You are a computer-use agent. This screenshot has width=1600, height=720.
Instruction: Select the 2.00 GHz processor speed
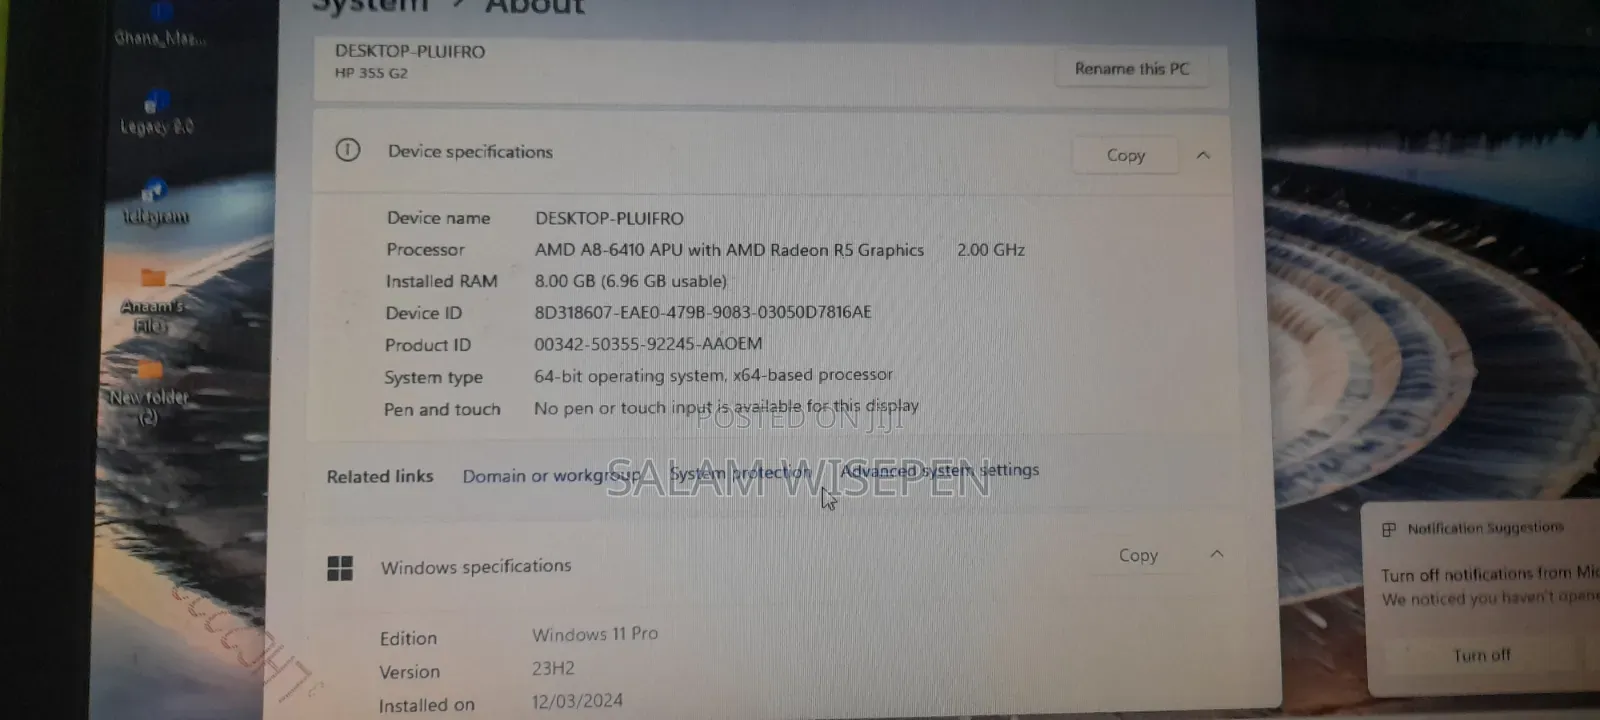pyautogui.click(x=990, y=250)
